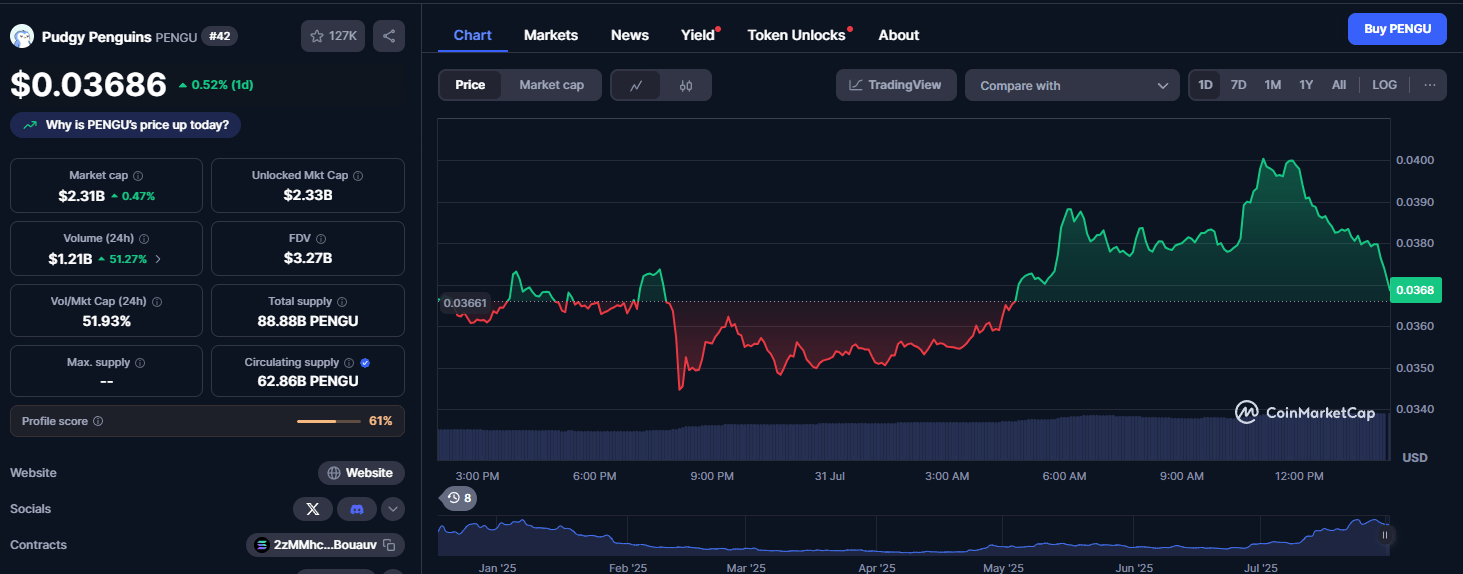
Task: Click the 0.03661 open price label
Action: [464, 303]
